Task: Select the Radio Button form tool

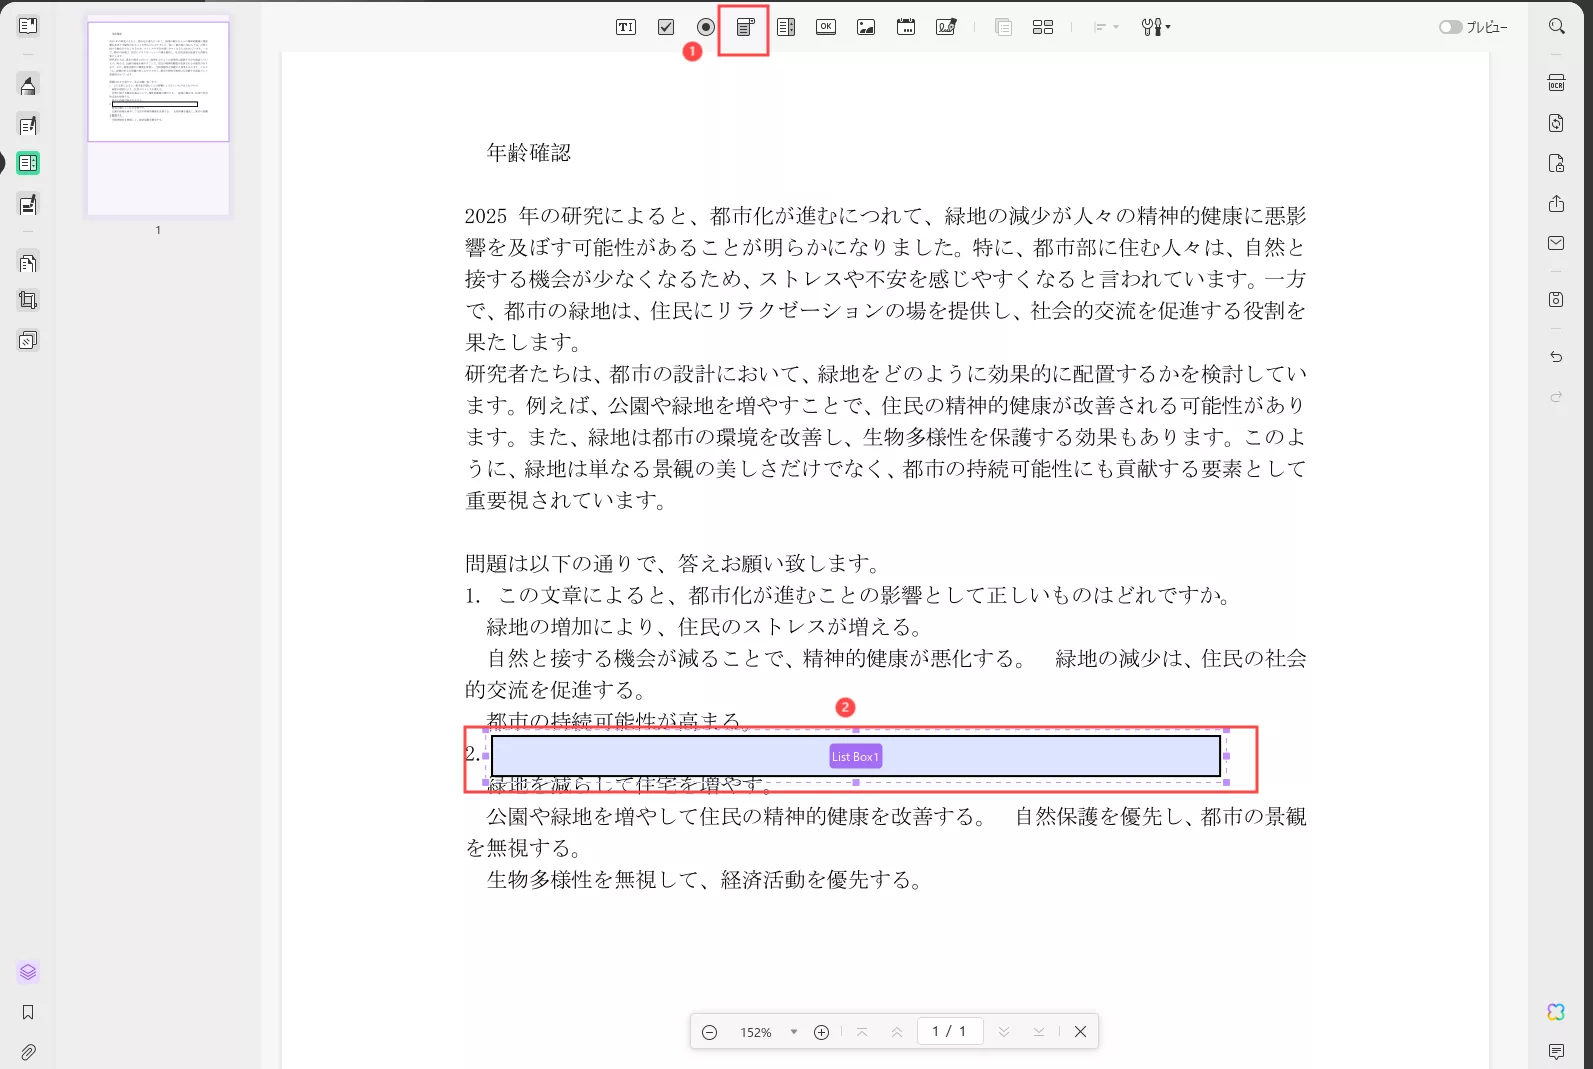Action: (706, 27)
